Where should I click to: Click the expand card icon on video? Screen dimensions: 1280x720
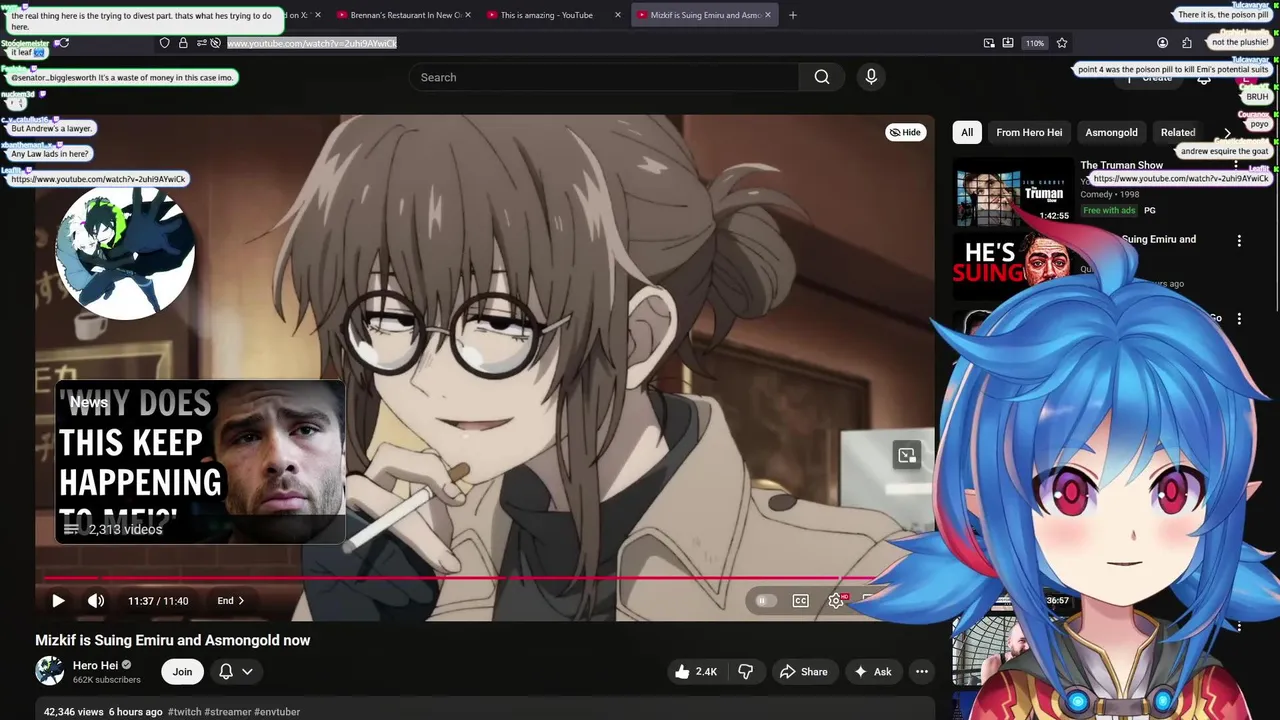tap(906, 455)
